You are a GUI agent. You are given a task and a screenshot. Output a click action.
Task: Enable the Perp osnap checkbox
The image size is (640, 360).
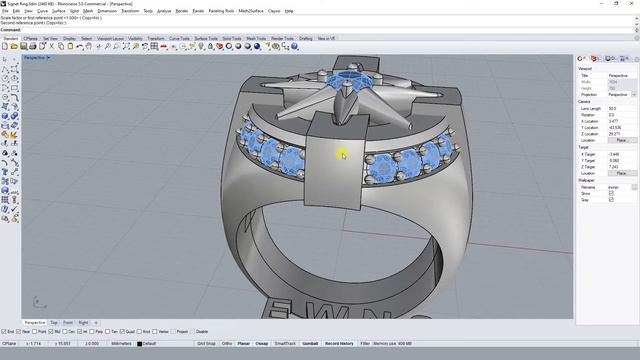coord(92,332)
